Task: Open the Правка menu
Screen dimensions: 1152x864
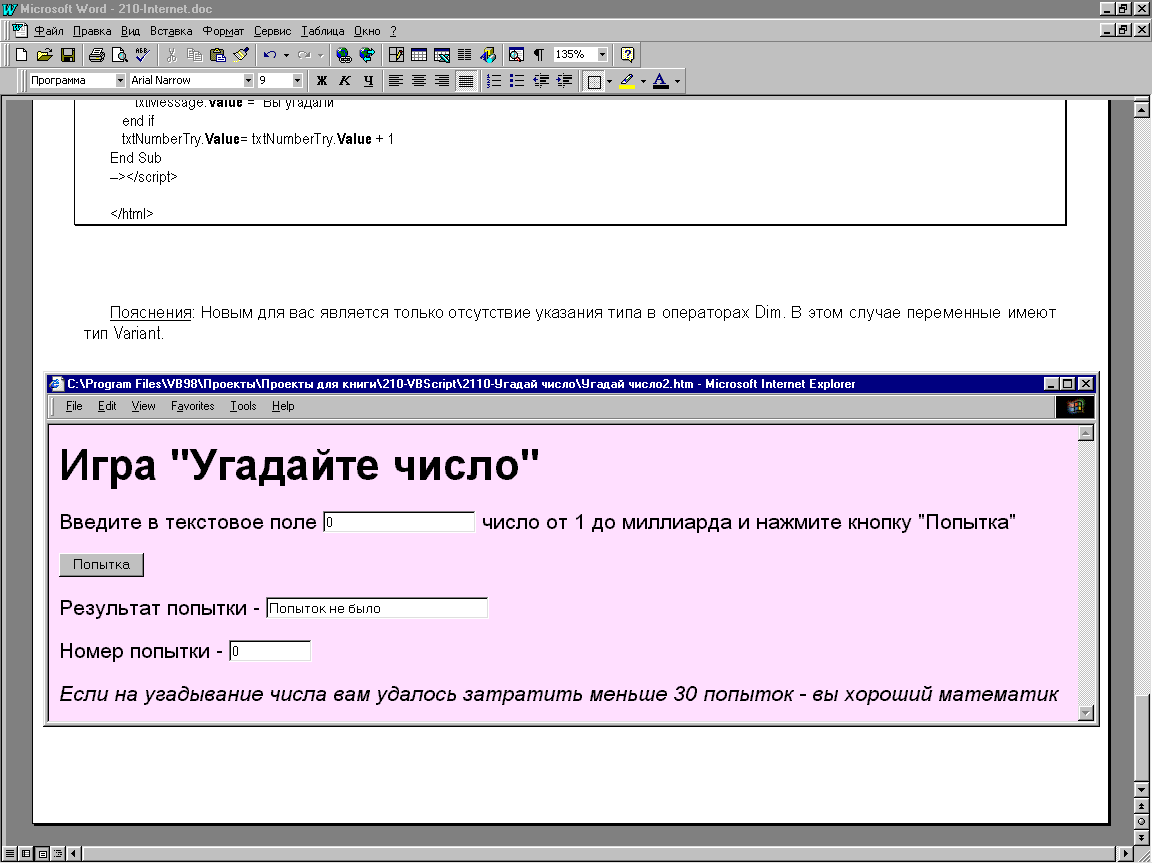Action: 92,31
